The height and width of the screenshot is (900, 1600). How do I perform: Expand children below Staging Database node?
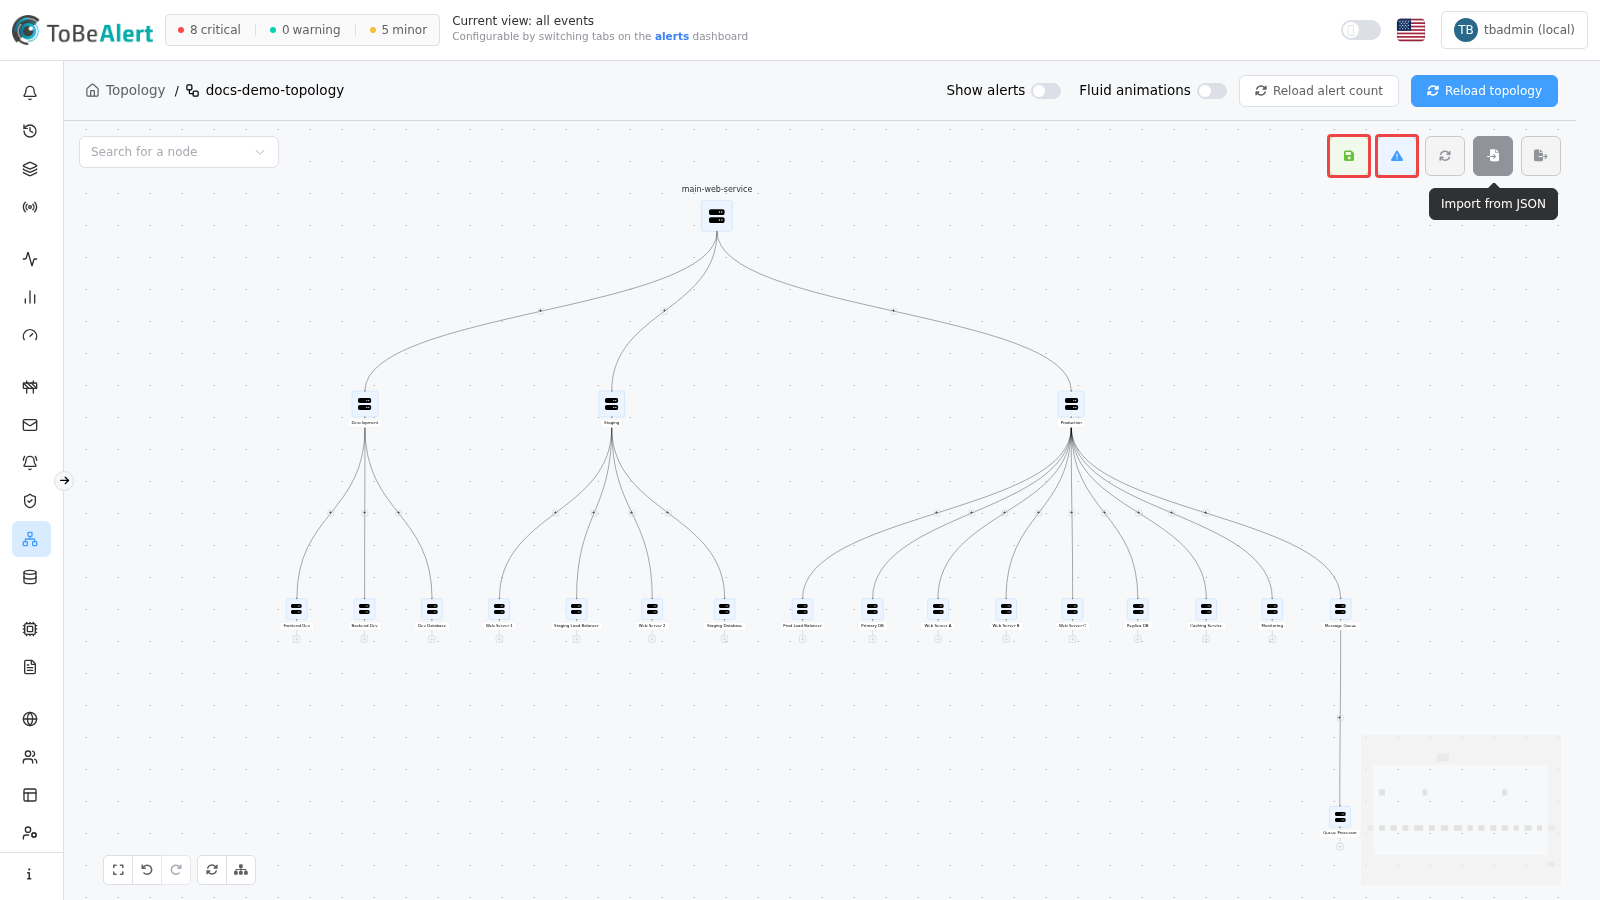tap(724, 639)
